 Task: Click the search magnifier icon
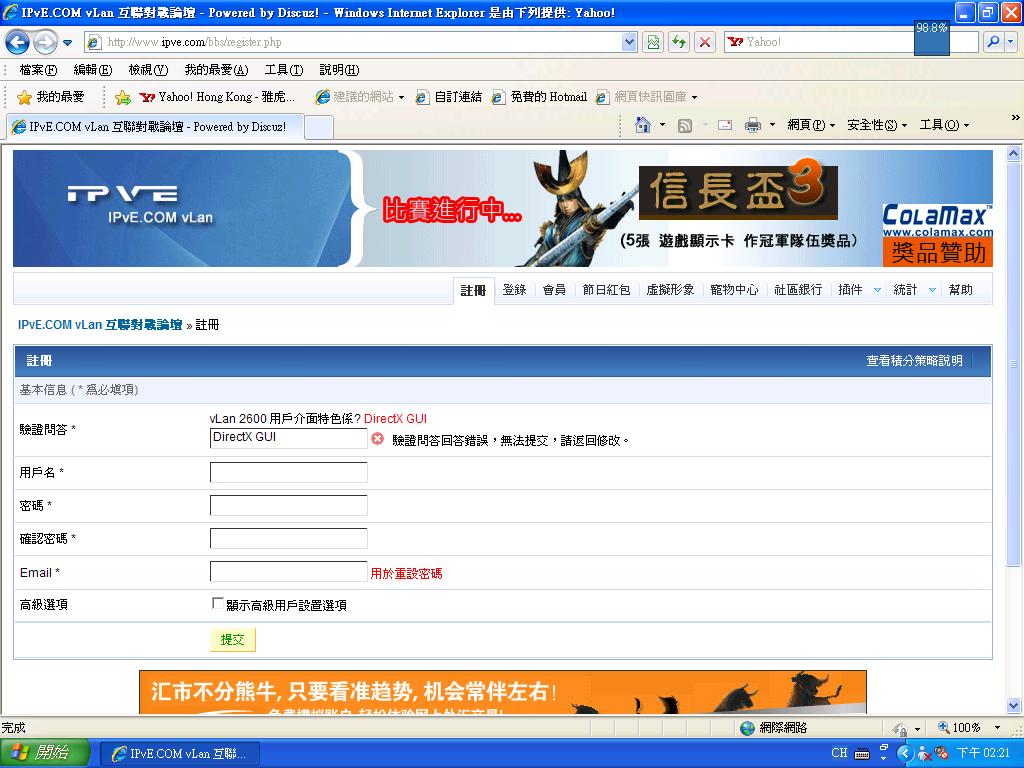point(993,42)
